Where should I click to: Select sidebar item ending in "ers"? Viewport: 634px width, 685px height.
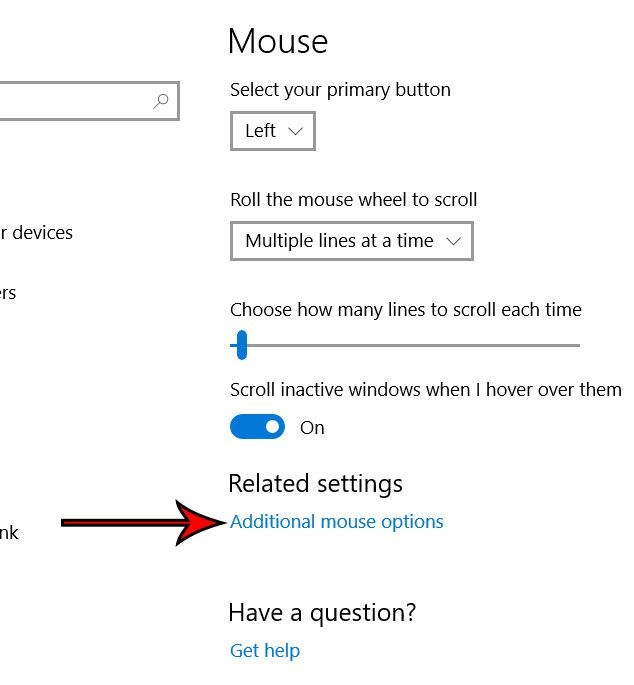8,293
